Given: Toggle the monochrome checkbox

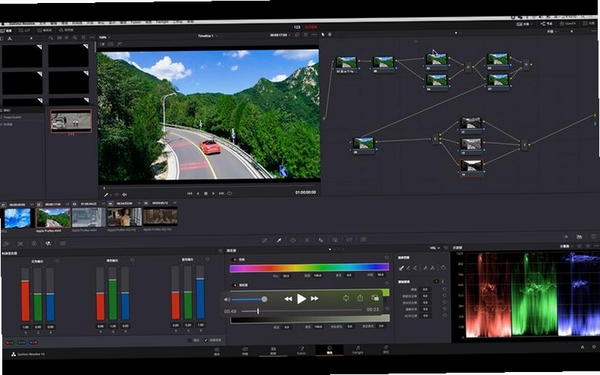Looking at the screenshot, I should tap(190, 340).
